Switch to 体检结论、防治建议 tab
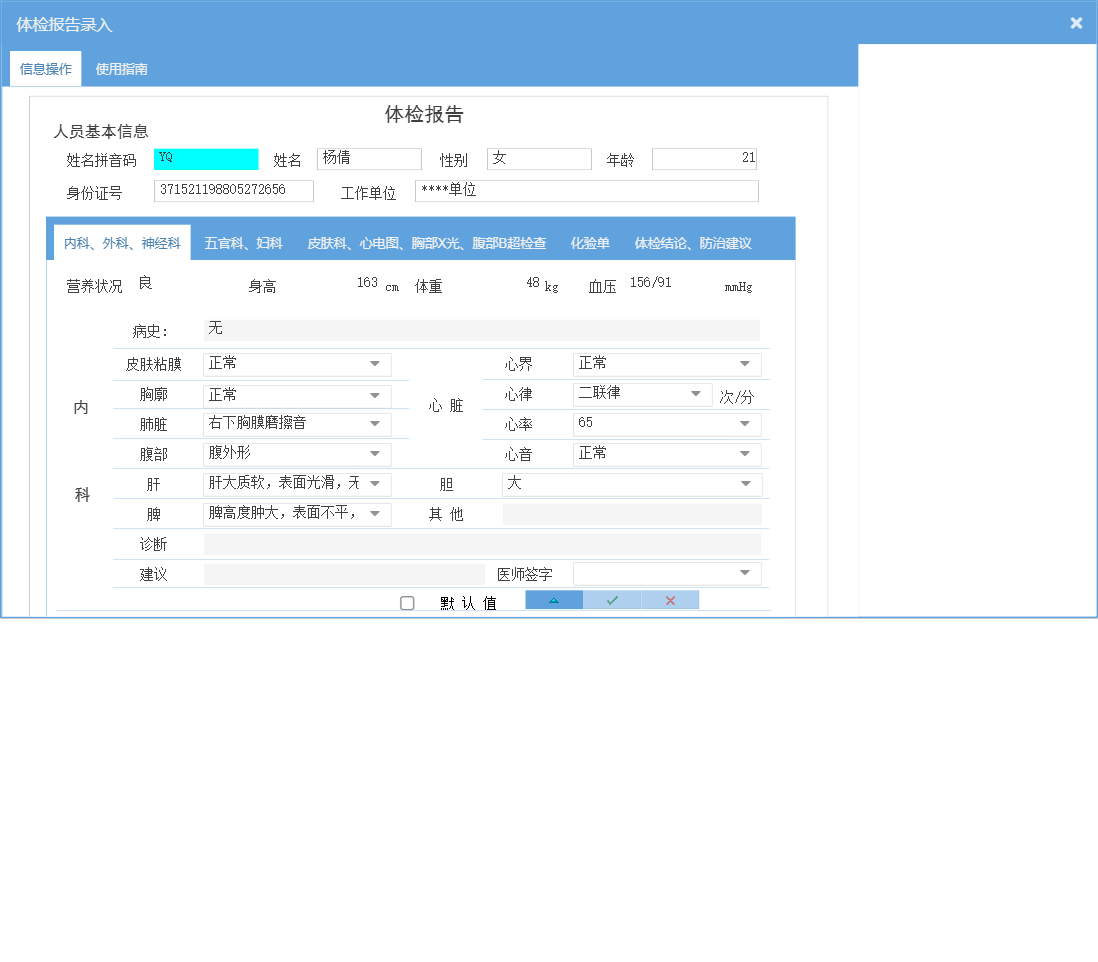 click(x=693, y=242)
